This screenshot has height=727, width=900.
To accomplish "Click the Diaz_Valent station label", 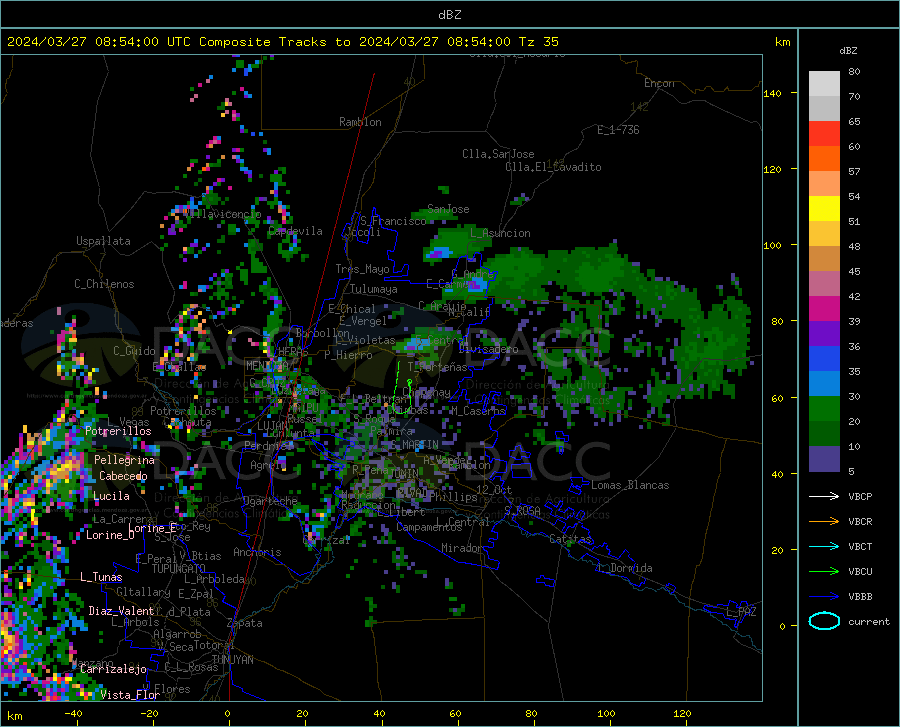I will (x=121, y=611).
